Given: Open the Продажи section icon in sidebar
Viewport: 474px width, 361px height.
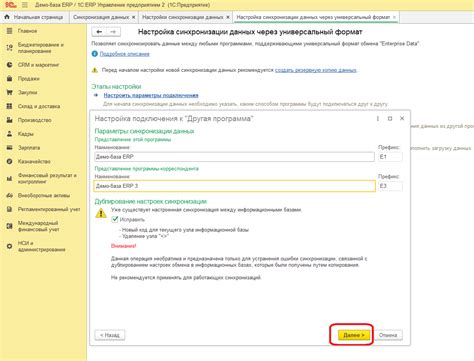Looking at the screenshot, I should point(9,79).
